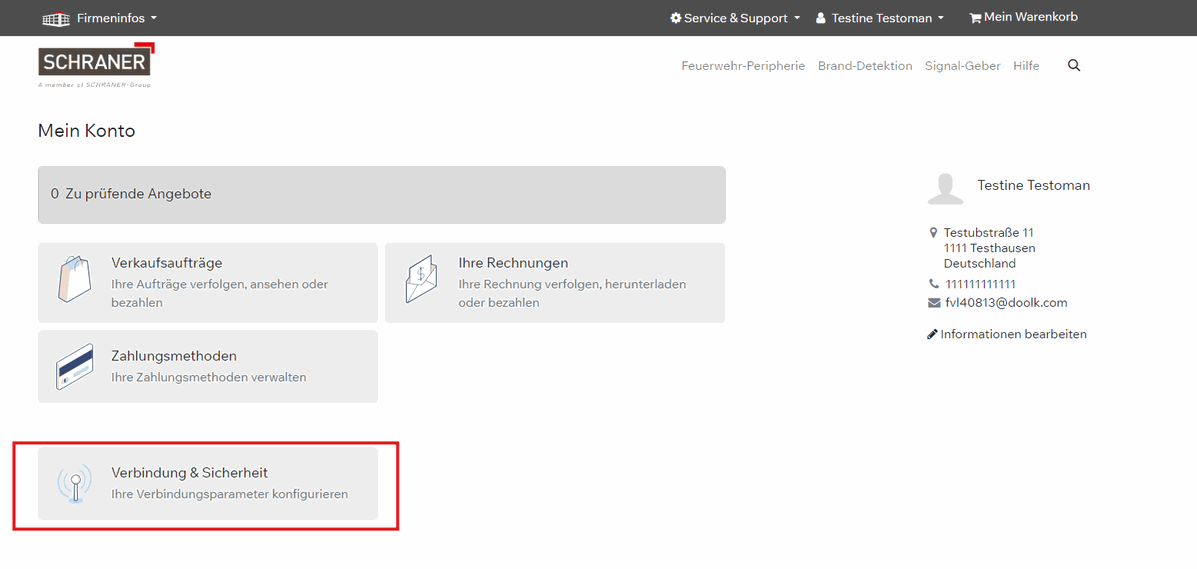Screen dimensions: 1197x569
Task: Open the Feuerwehr-Peripherie menu
Action: pos(743,66)
